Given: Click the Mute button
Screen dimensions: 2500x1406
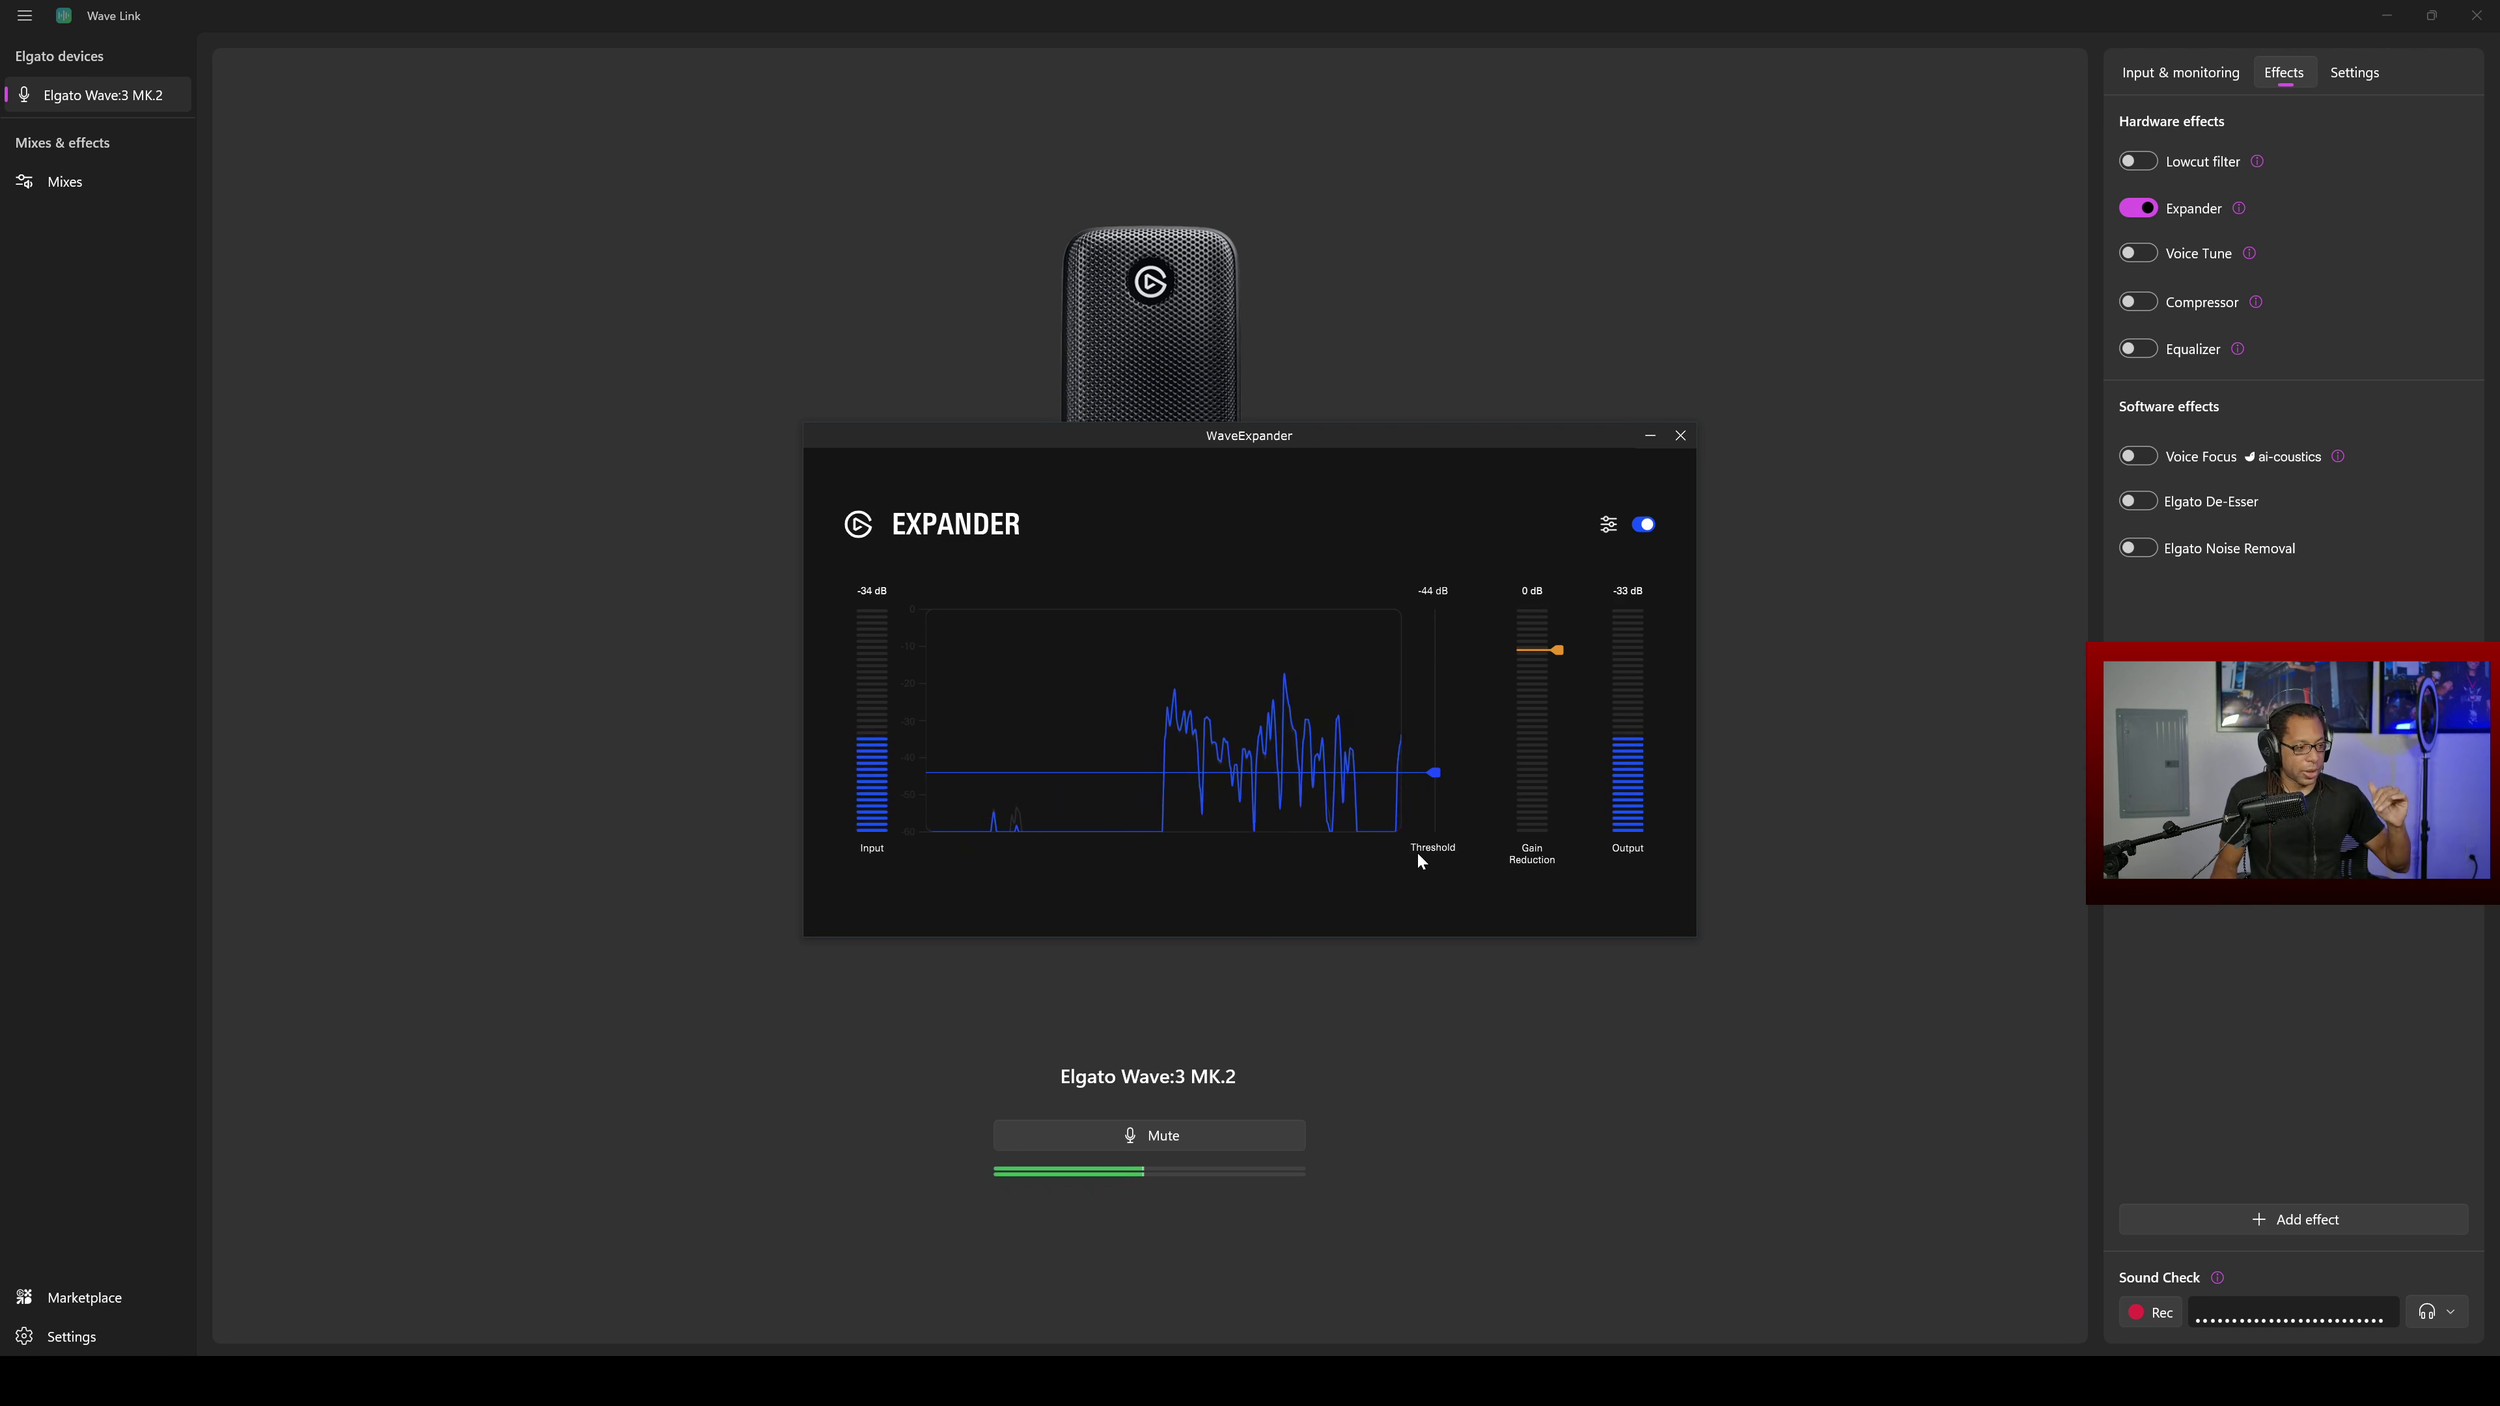Looking at the screenshot, I should [x=1149, y=1135].
